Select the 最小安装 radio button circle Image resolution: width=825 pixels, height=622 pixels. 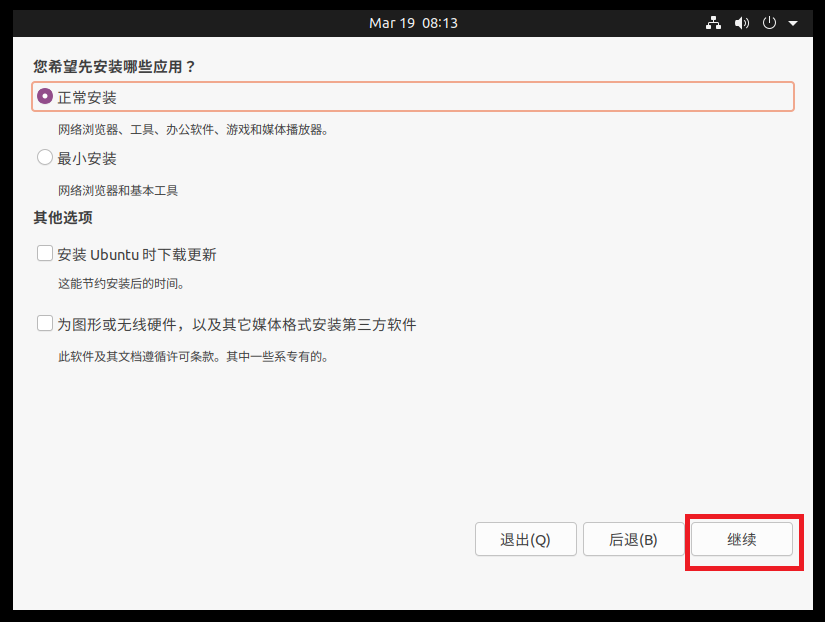pos(45,158)
